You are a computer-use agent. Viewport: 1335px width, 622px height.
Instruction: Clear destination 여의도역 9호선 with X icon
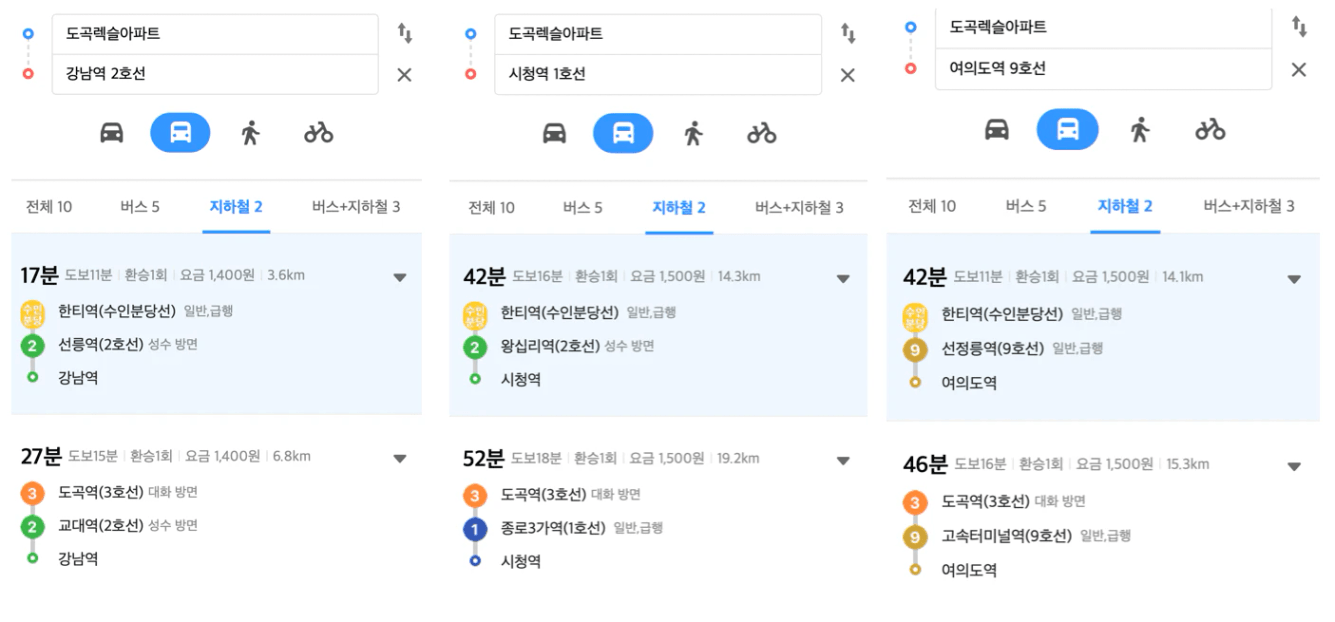pyautogui.click(x=1298, y=69)
